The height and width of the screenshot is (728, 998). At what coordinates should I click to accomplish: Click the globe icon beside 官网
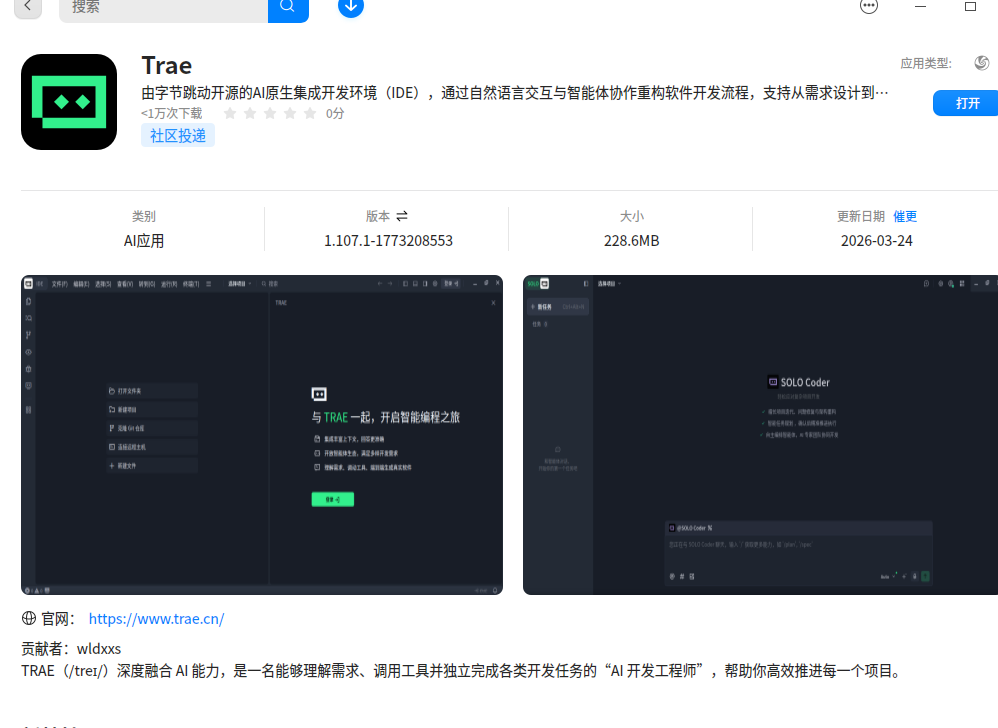[x=29, y=618]
